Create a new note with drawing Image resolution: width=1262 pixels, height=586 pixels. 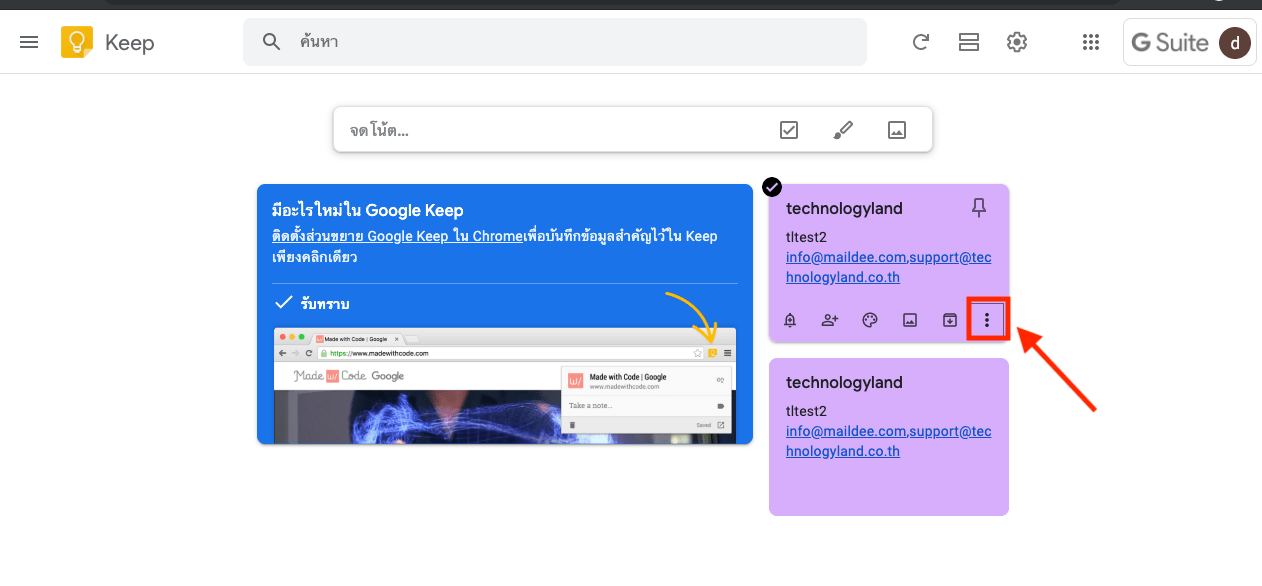(x=843, y=130)
